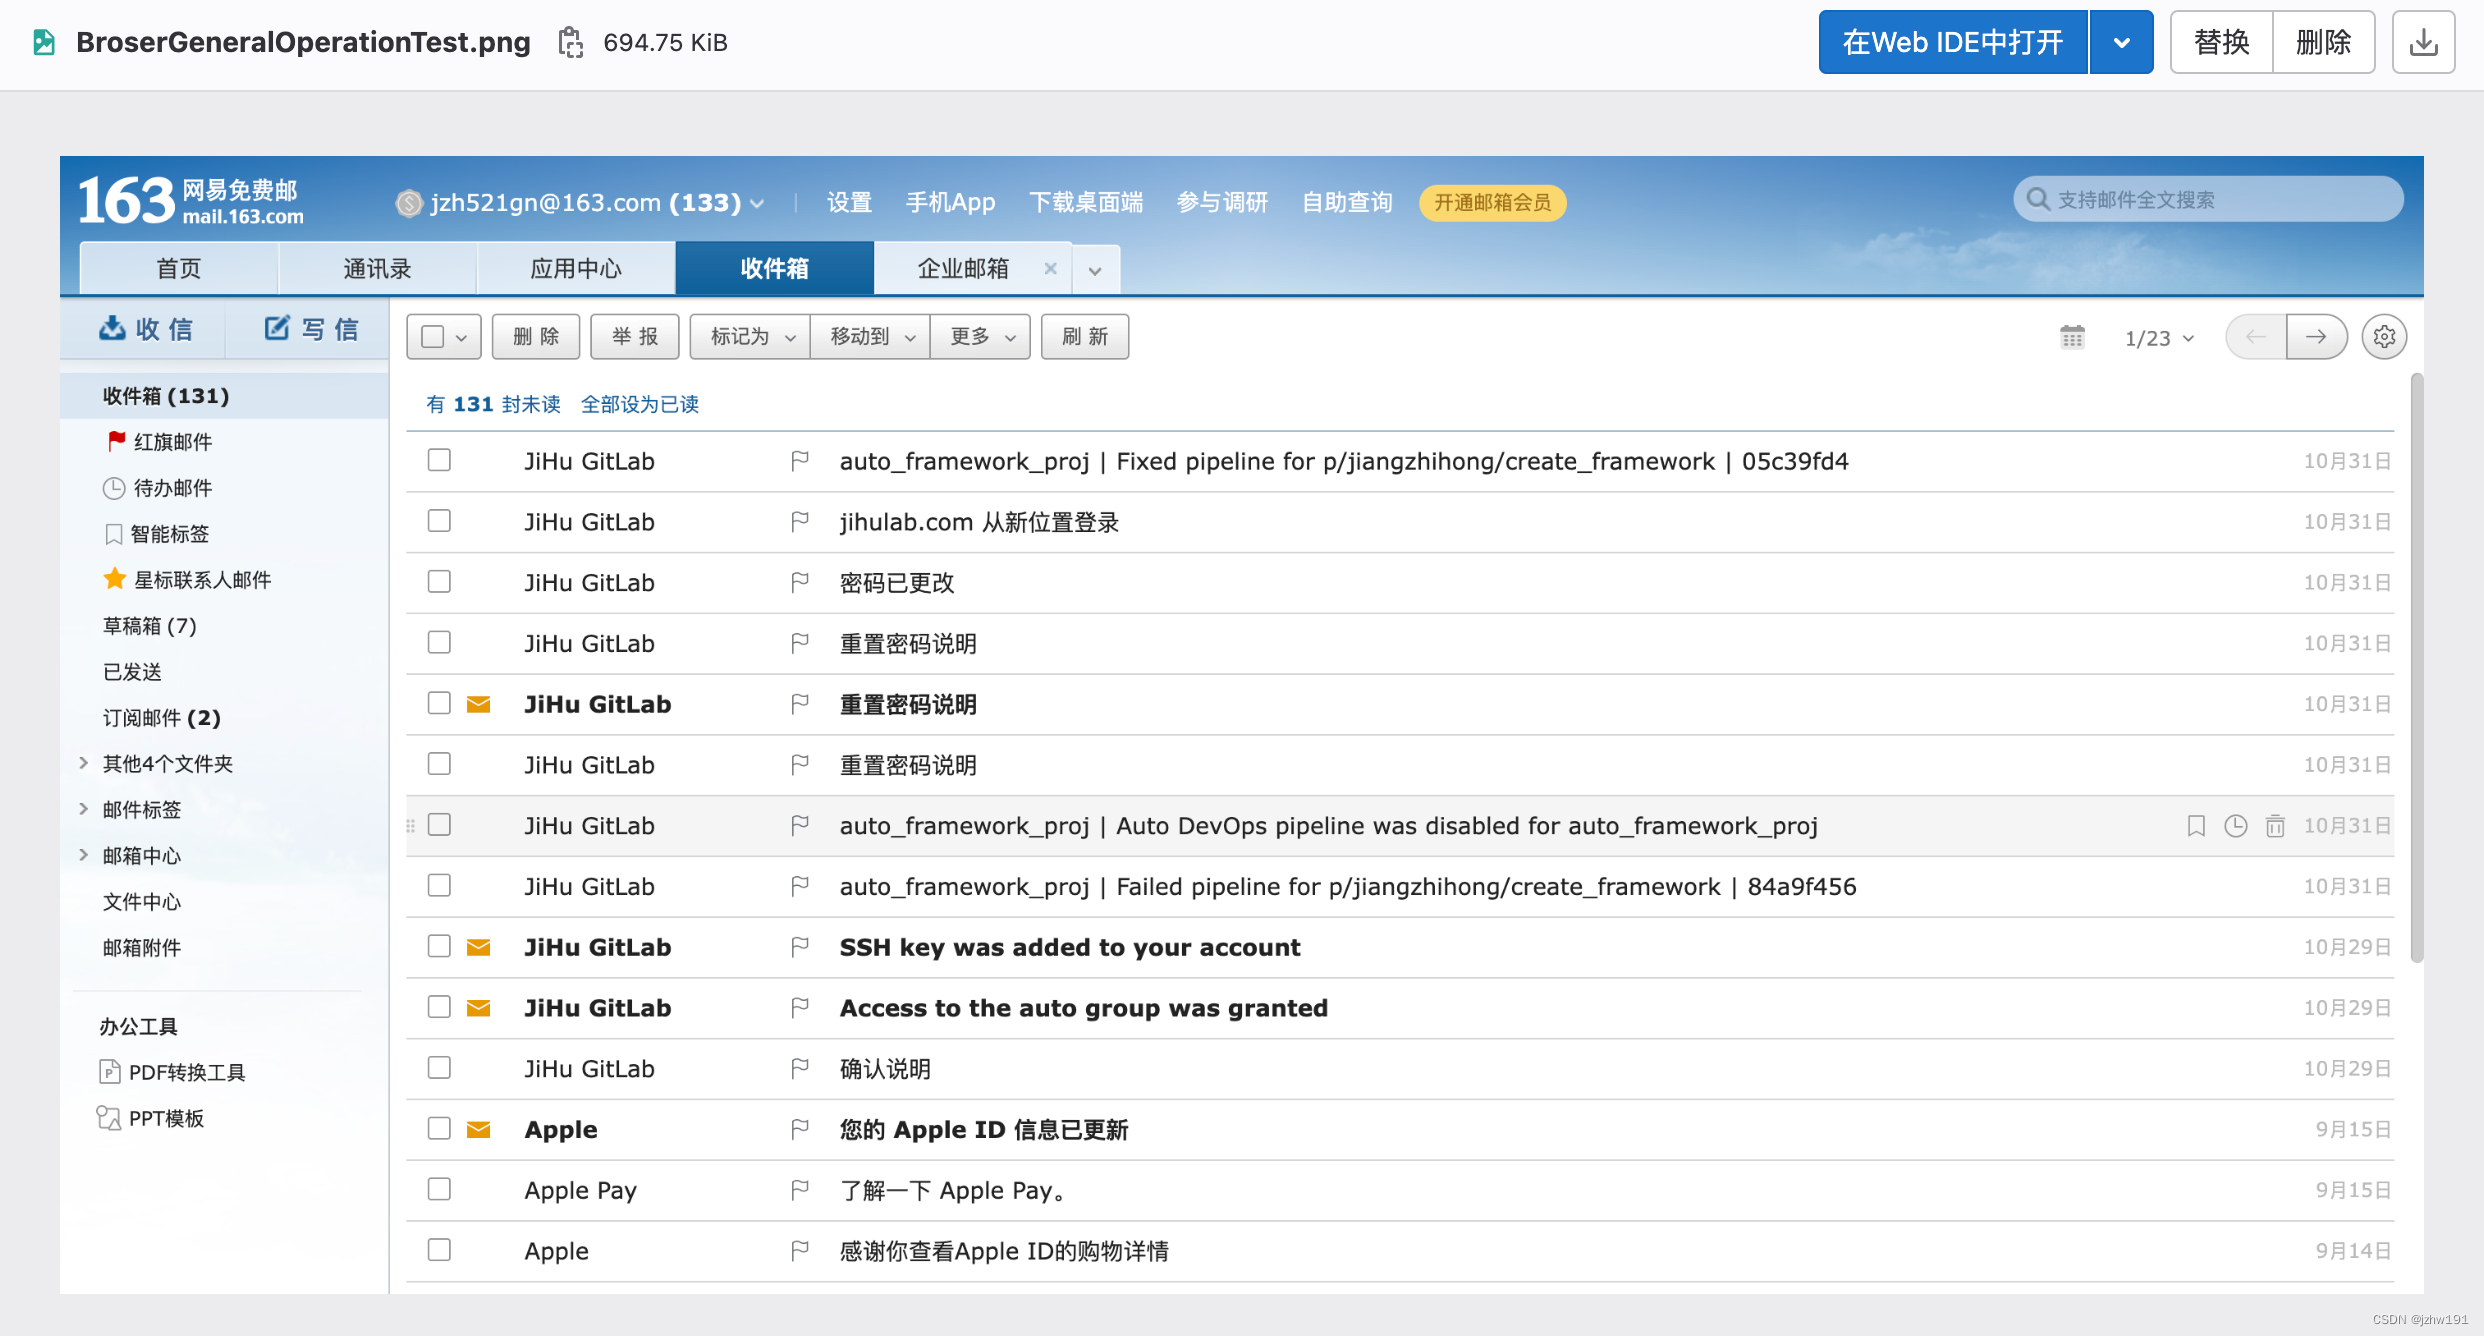Click the download icon in the top-right toolbar

[x=2423, y=41]
